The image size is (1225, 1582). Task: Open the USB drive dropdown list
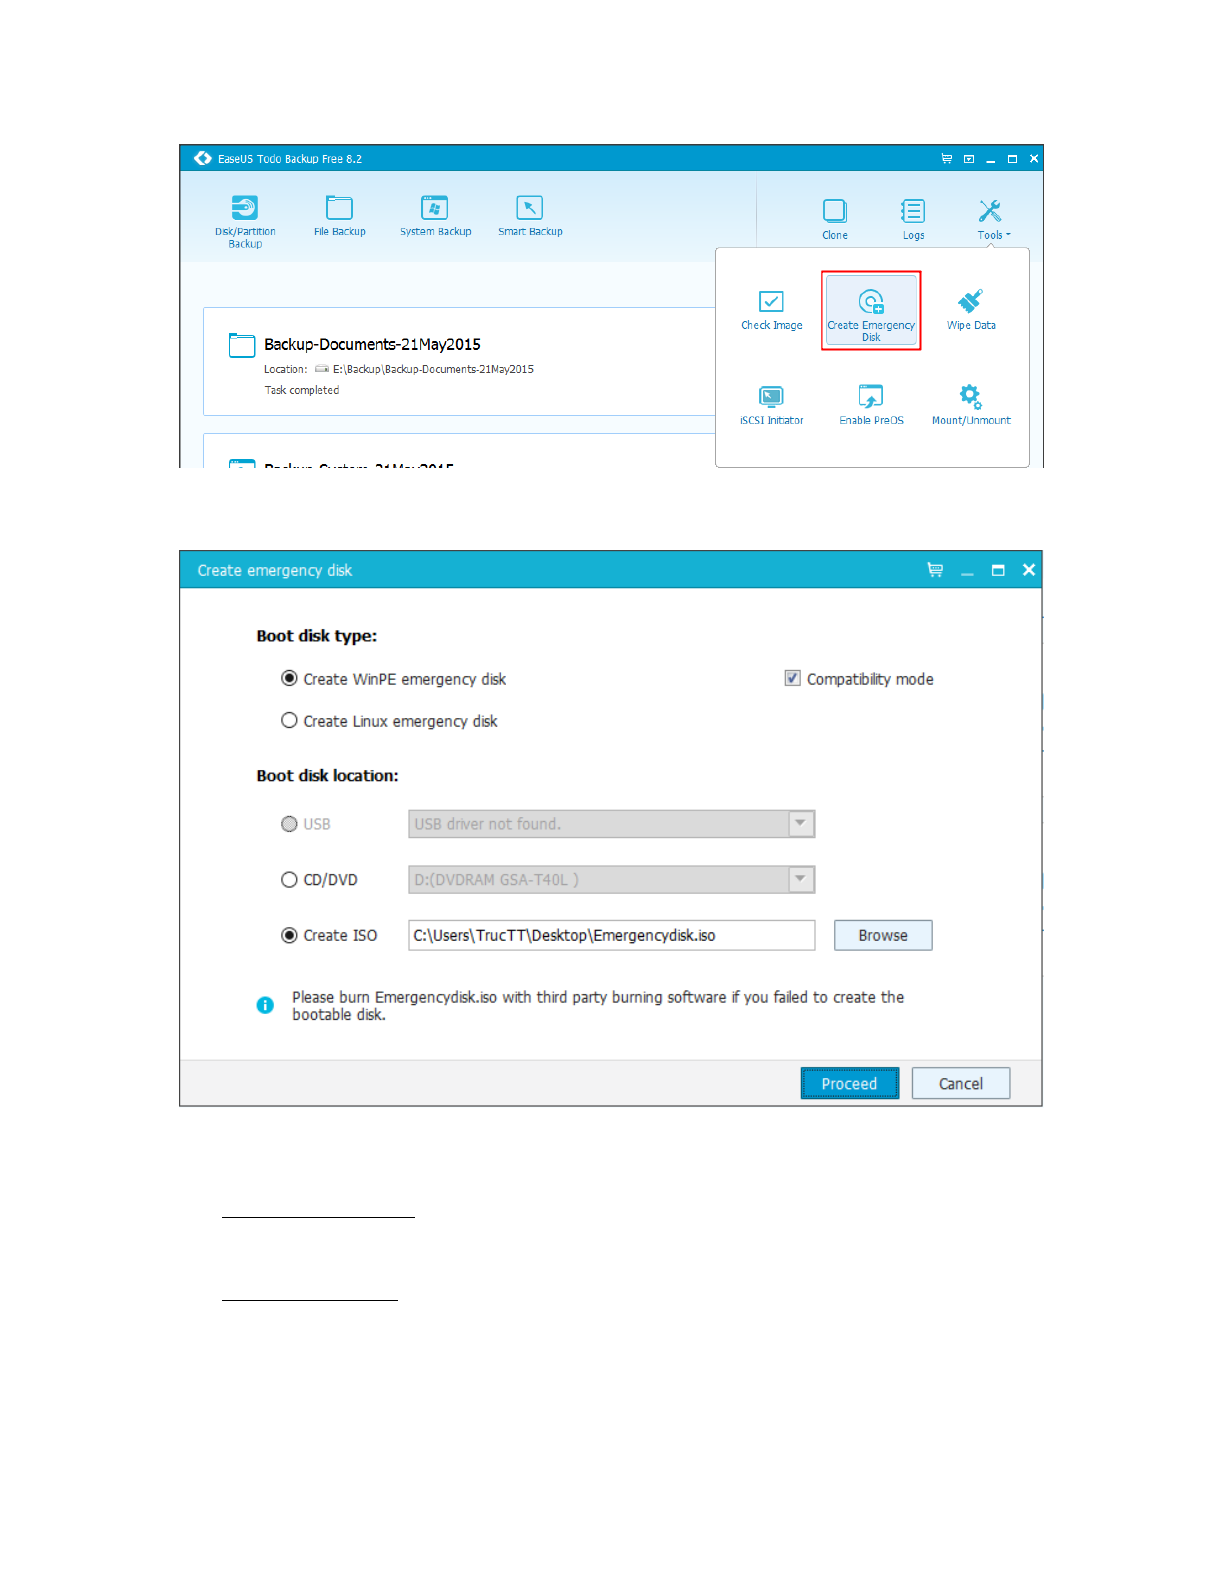(x=800, y=824)
